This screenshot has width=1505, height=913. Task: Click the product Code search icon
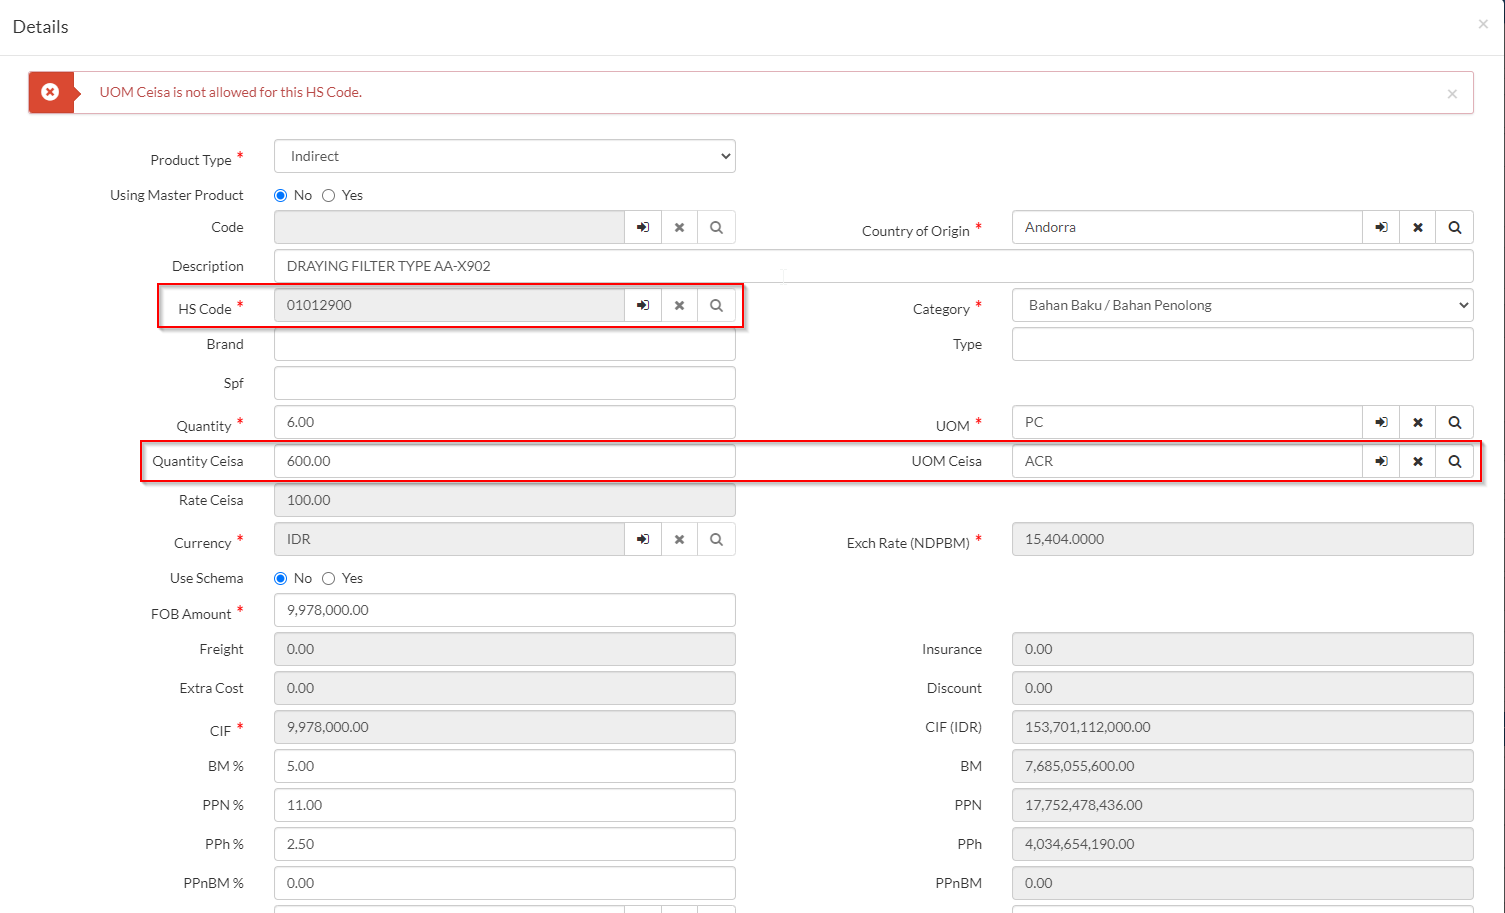tap(716, 227)
